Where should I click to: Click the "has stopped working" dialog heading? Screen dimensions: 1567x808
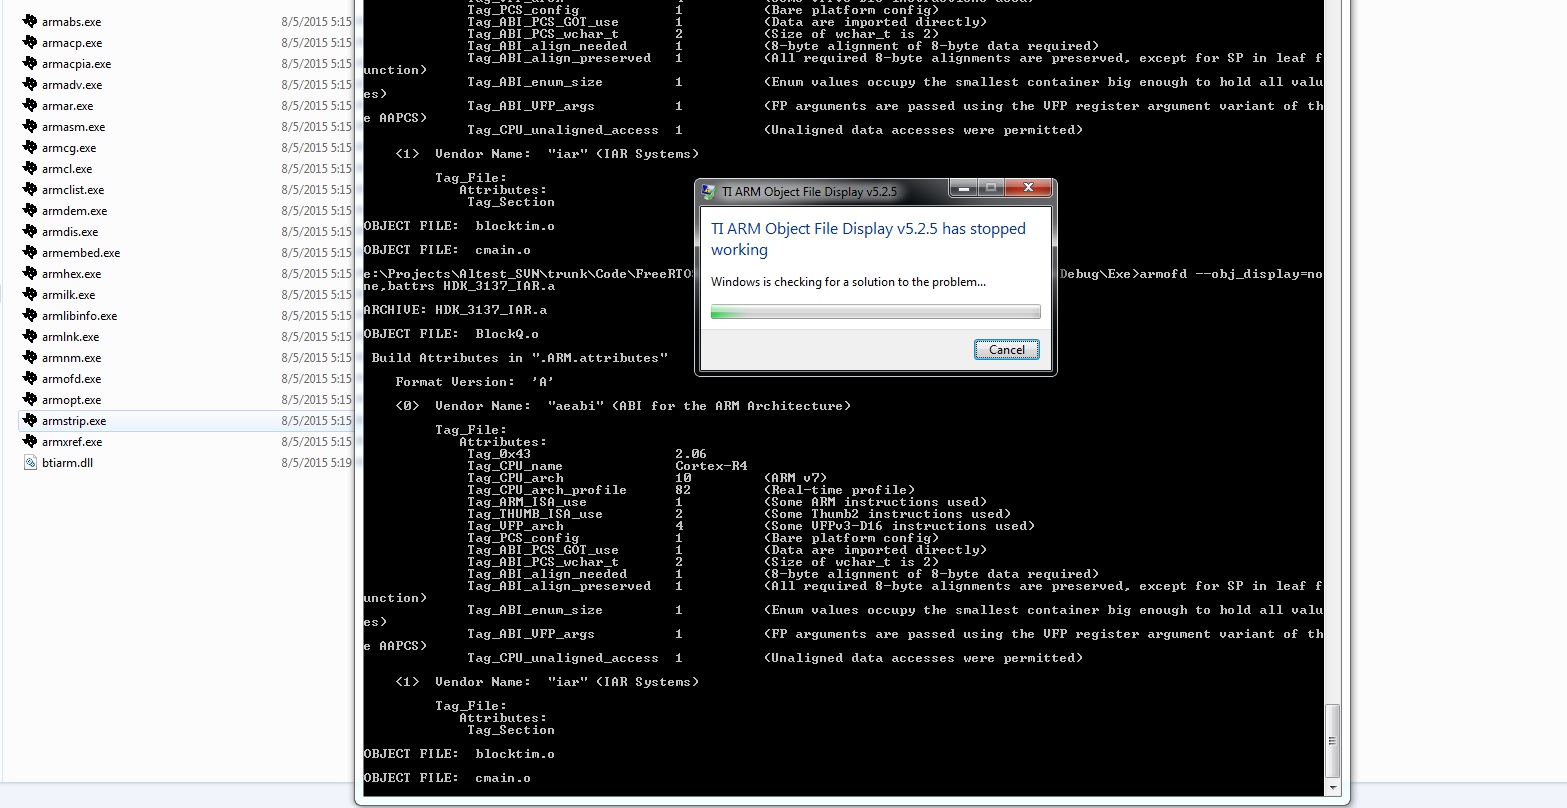(x=868, y=239)
